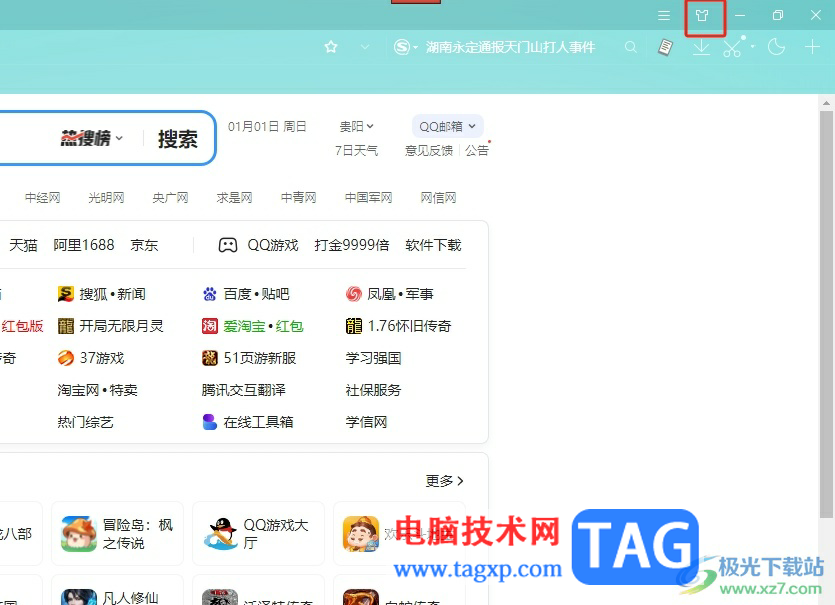Image resolution: width=835 pixels, height=605 pixels.
Task: Expand the QQ邮箱 dropdown
Action: (447, 126)
